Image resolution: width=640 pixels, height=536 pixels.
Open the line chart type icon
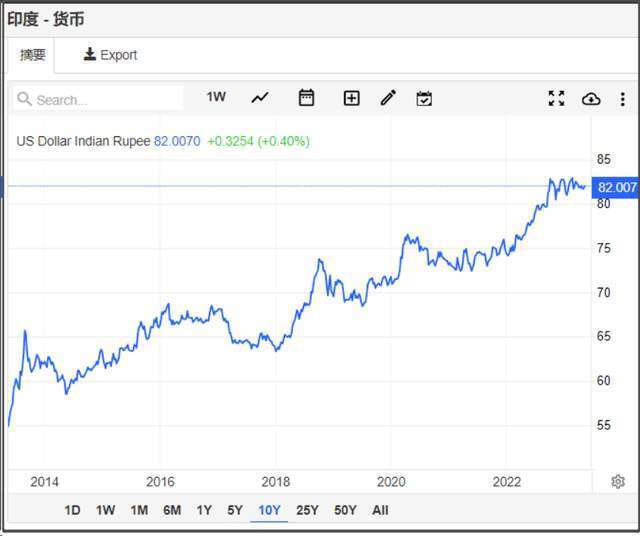260,98
